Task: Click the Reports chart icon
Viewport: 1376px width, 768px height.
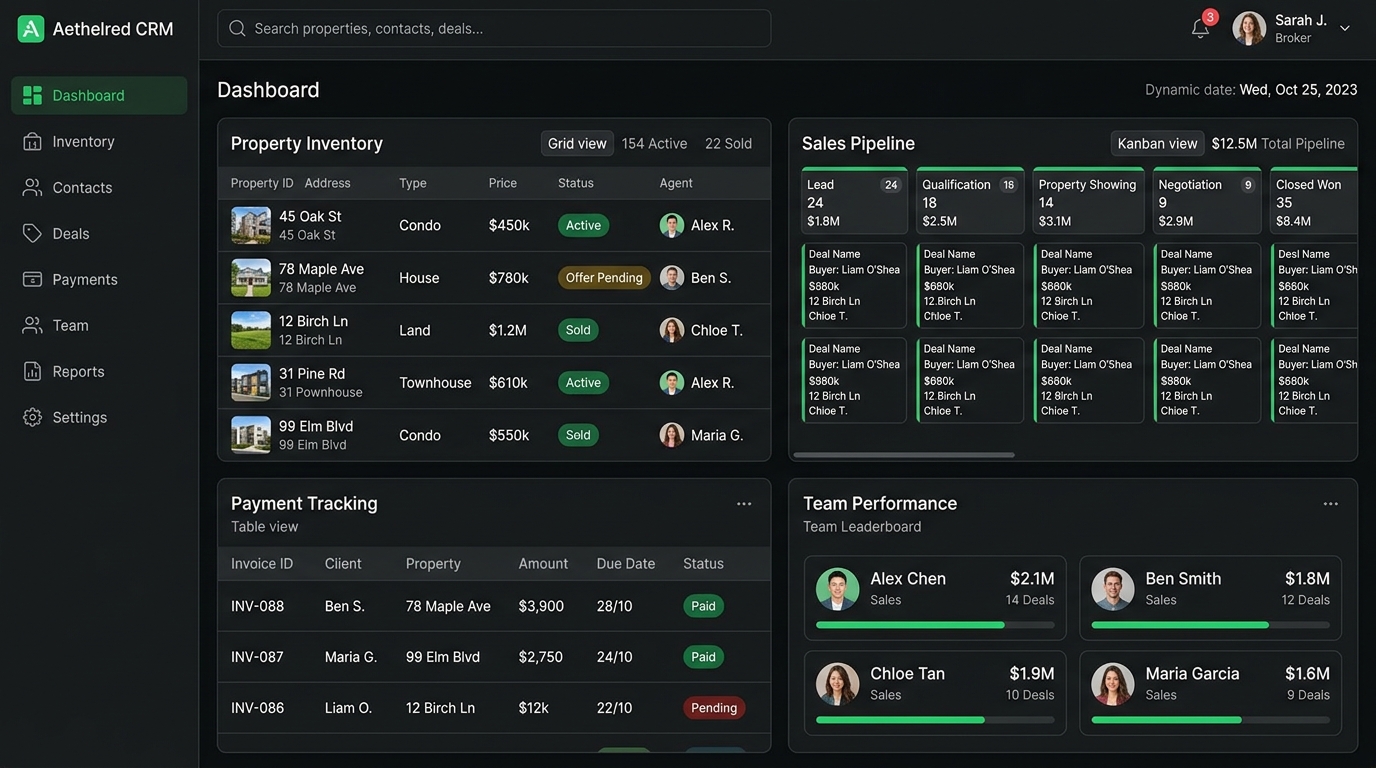Action: (32, 371)
